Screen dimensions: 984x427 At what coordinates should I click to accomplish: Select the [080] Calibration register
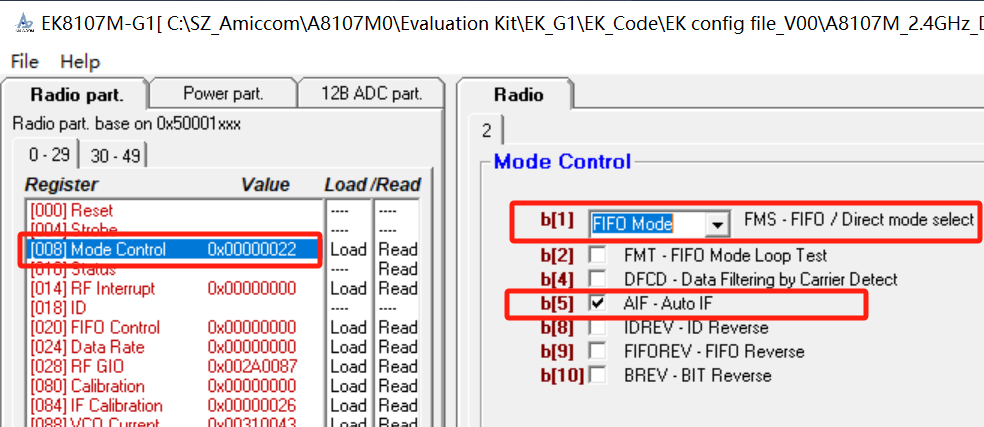click(174, 386)
